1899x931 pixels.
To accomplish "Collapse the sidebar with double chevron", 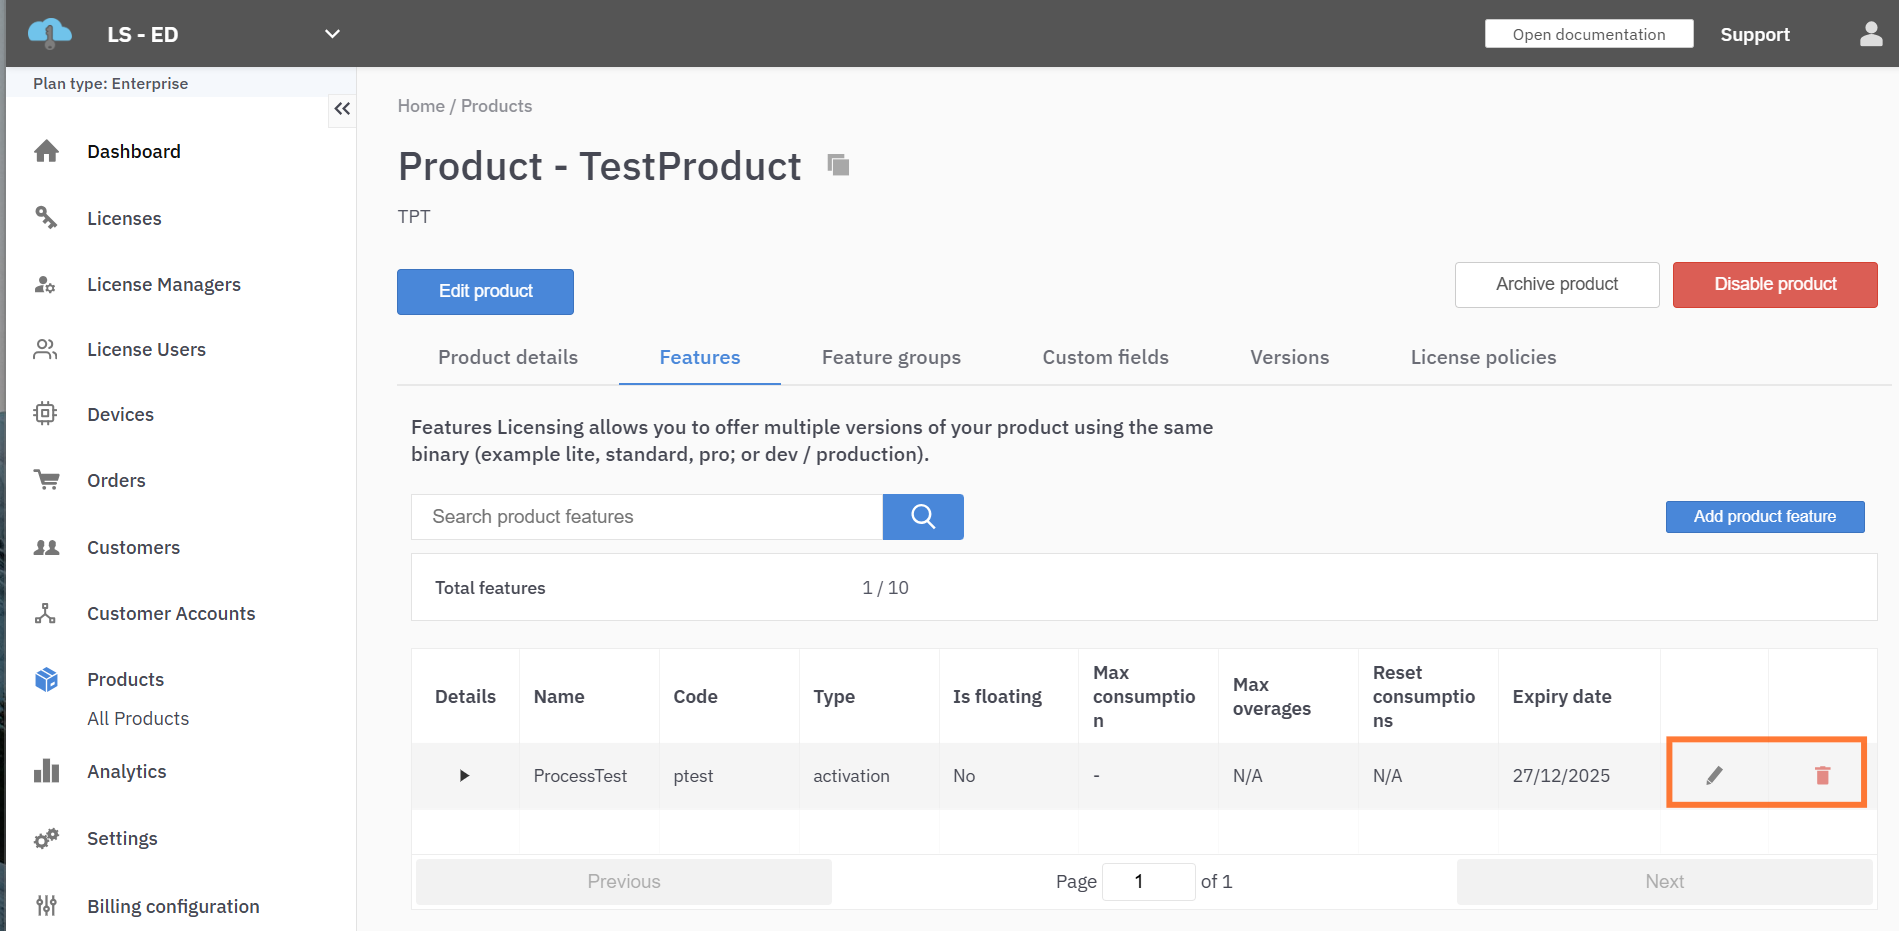I will click(342, 109).
